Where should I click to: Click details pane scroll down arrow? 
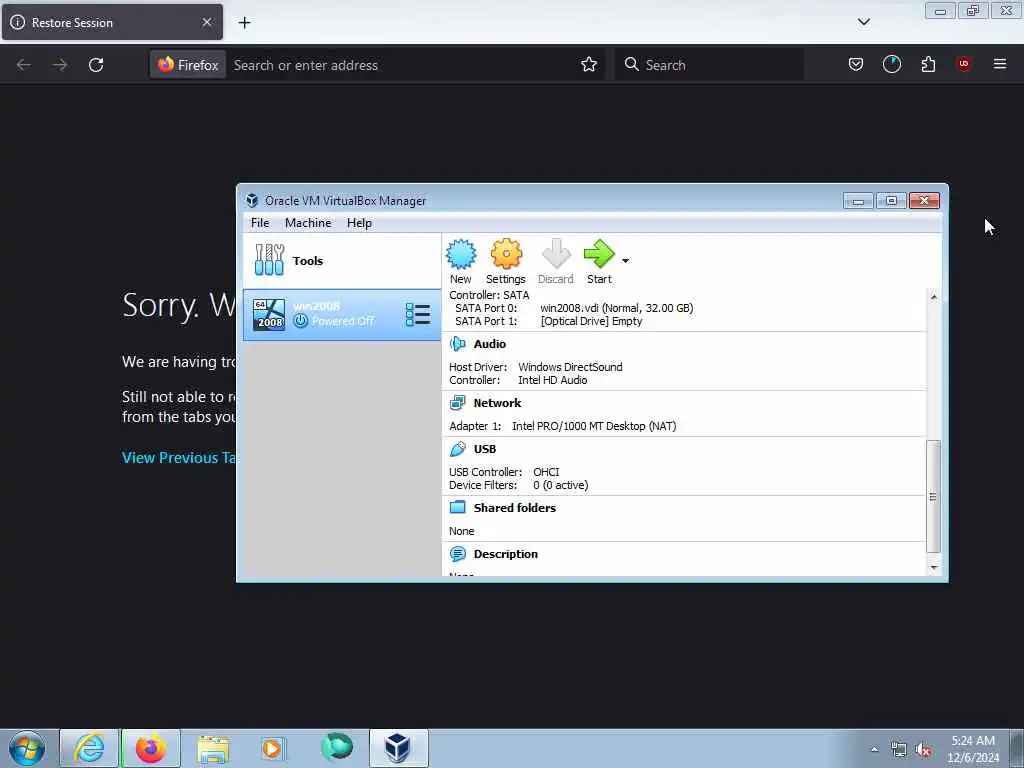click(934, 568)
